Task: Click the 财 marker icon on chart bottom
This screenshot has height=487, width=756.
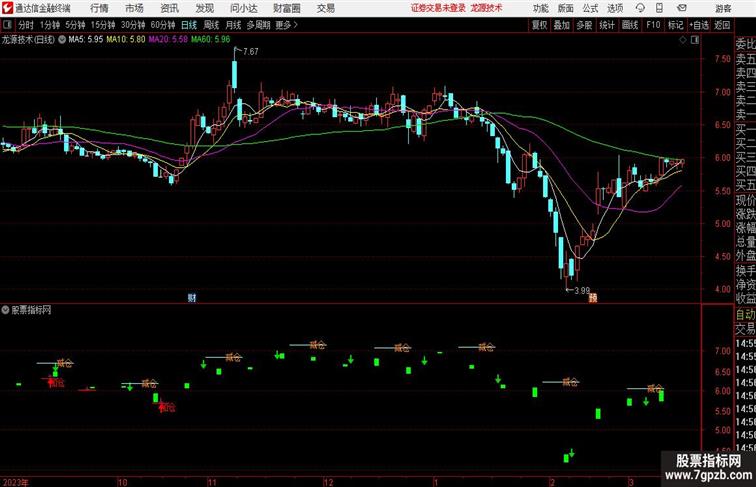Action: click(192, 298)
